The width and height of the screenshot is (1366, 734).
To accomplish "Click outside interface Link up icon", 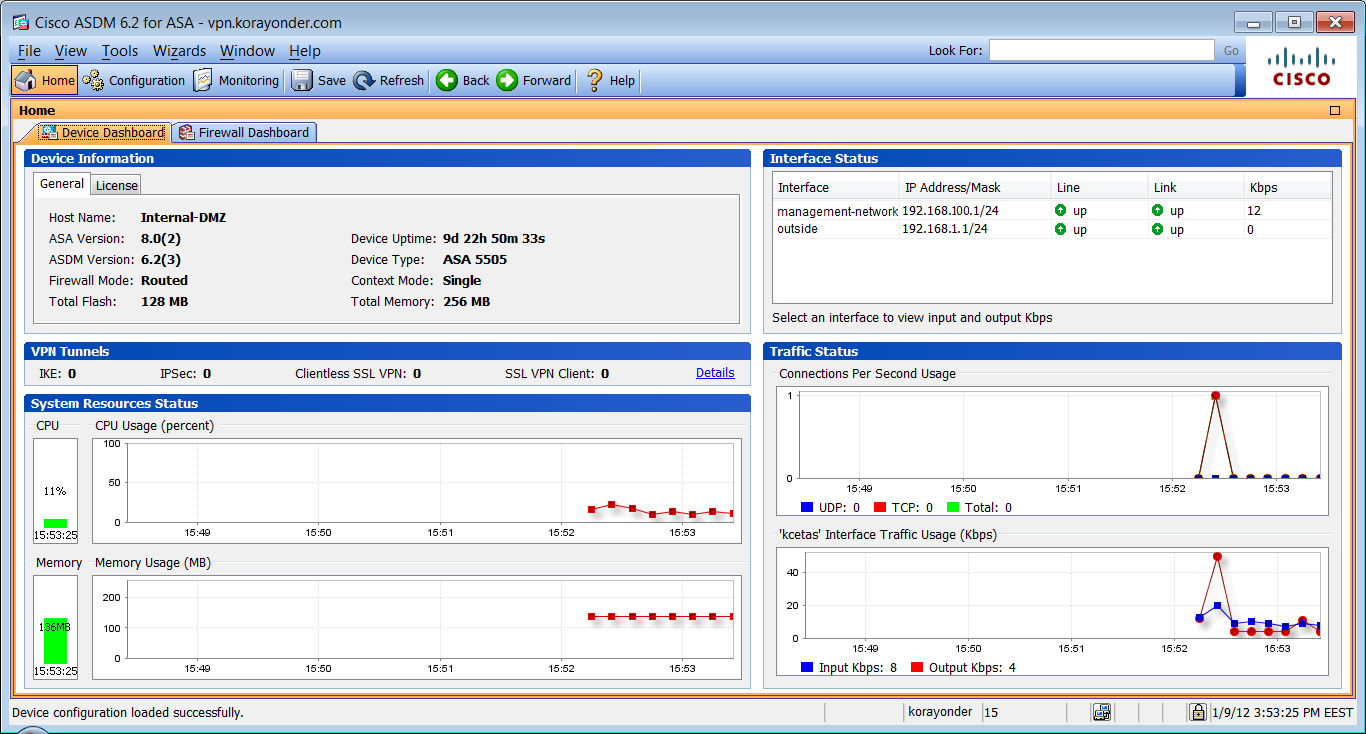I will (x=1158, y=229).
